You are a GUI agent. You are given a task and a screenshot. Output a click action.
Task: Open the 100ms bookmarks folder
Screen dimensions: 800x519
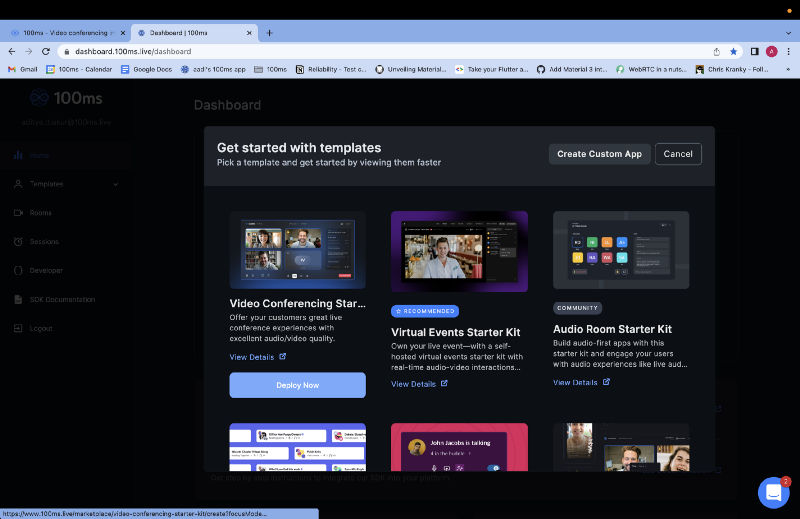(270, 69)
